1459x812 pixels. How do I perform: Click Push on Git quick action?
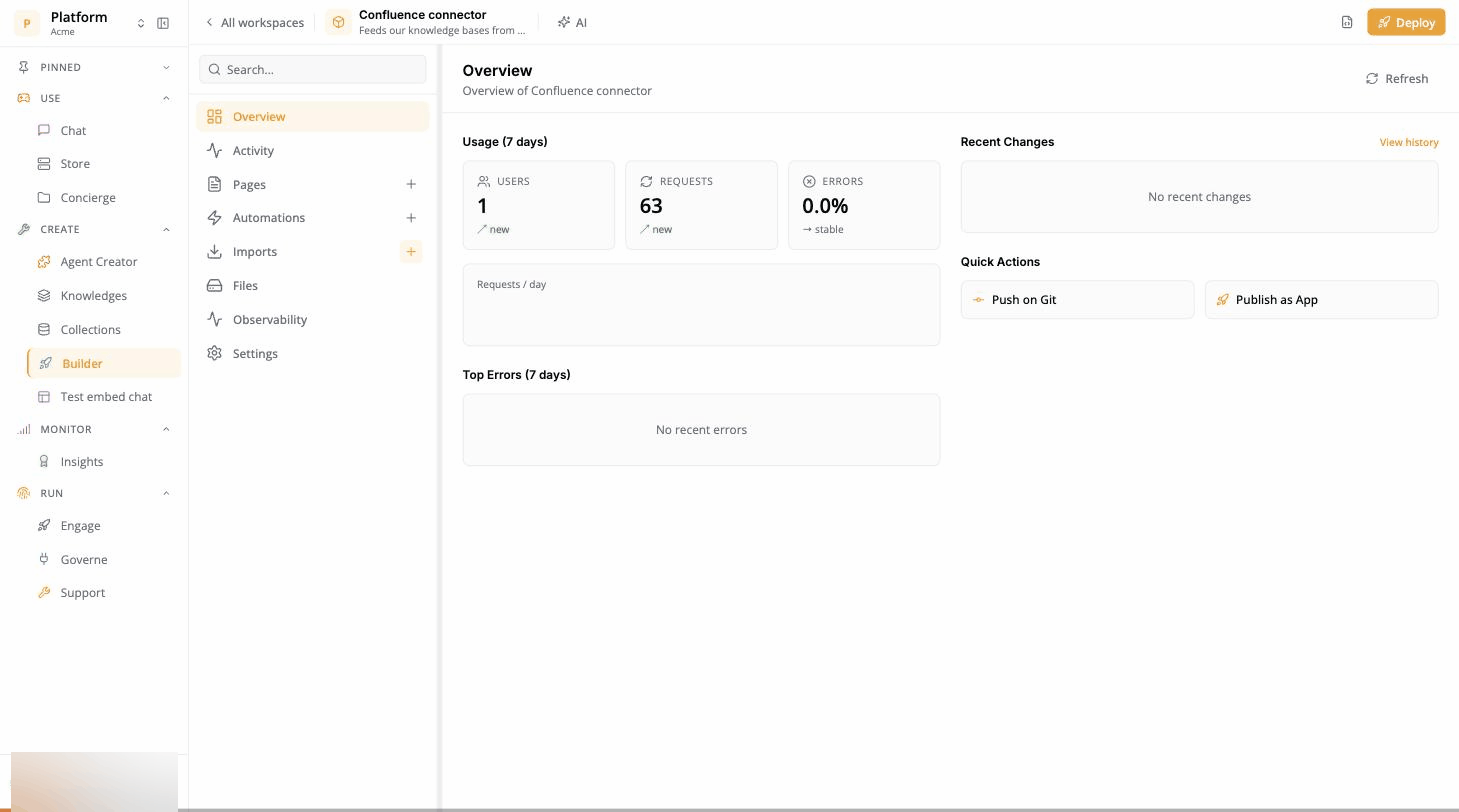[x=1077, y=300]
